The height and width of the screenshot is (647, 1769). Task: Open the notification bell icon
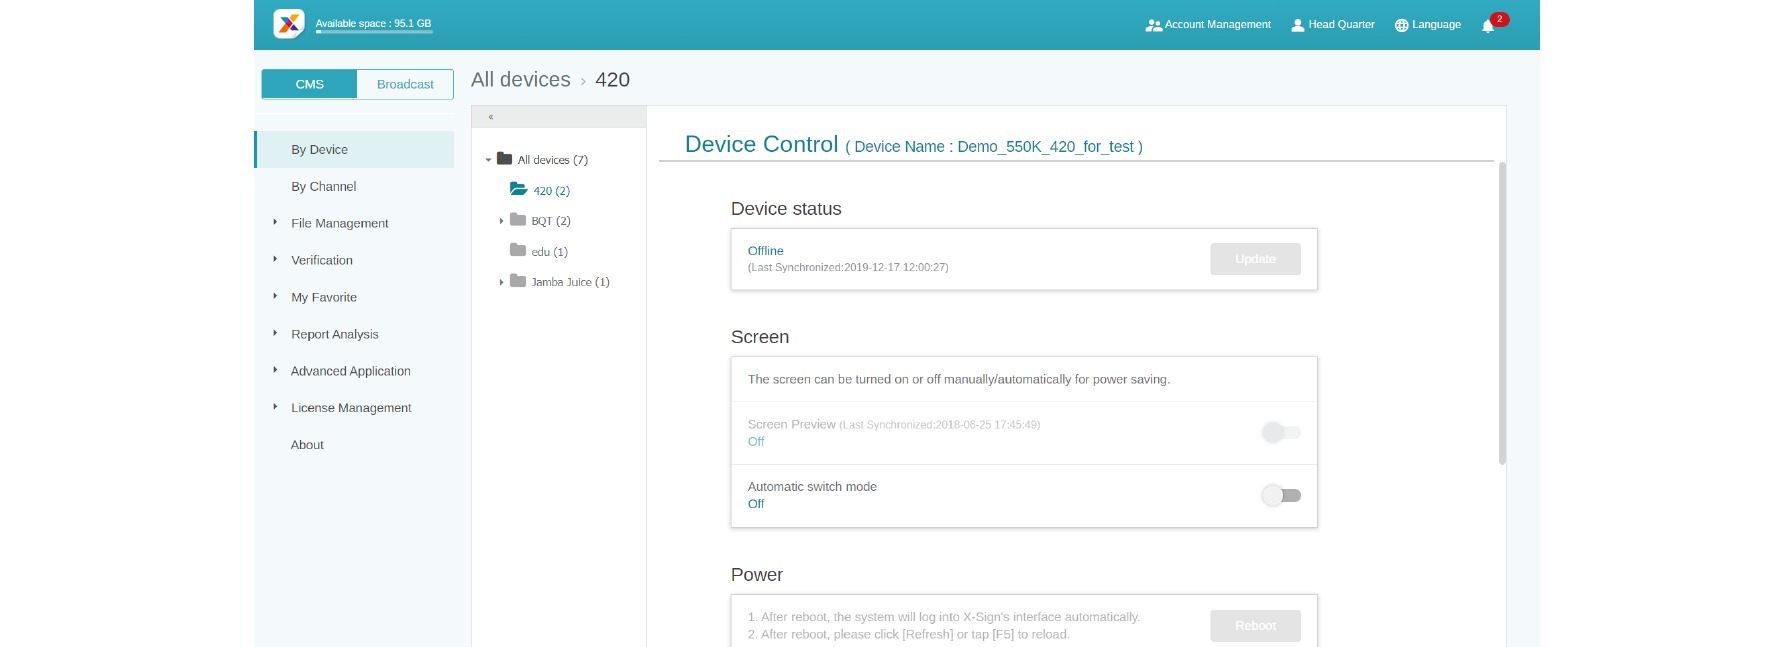point(1488,26)
